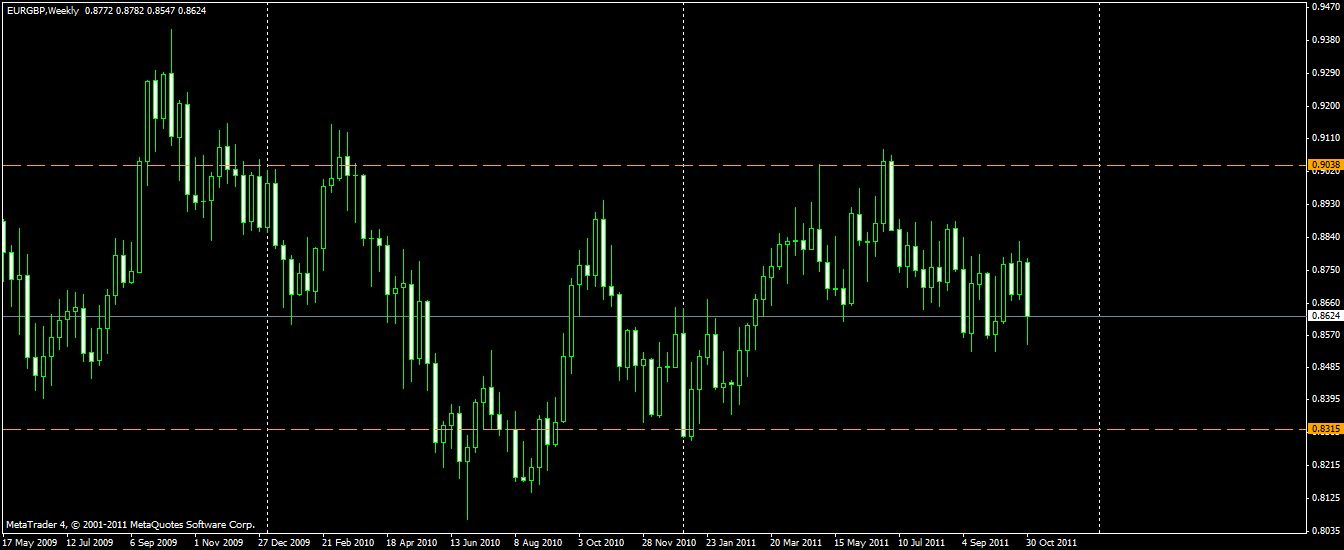Click the 3 Oct 2010 date label
The image size is (1344, 550).
click(601, 543)
